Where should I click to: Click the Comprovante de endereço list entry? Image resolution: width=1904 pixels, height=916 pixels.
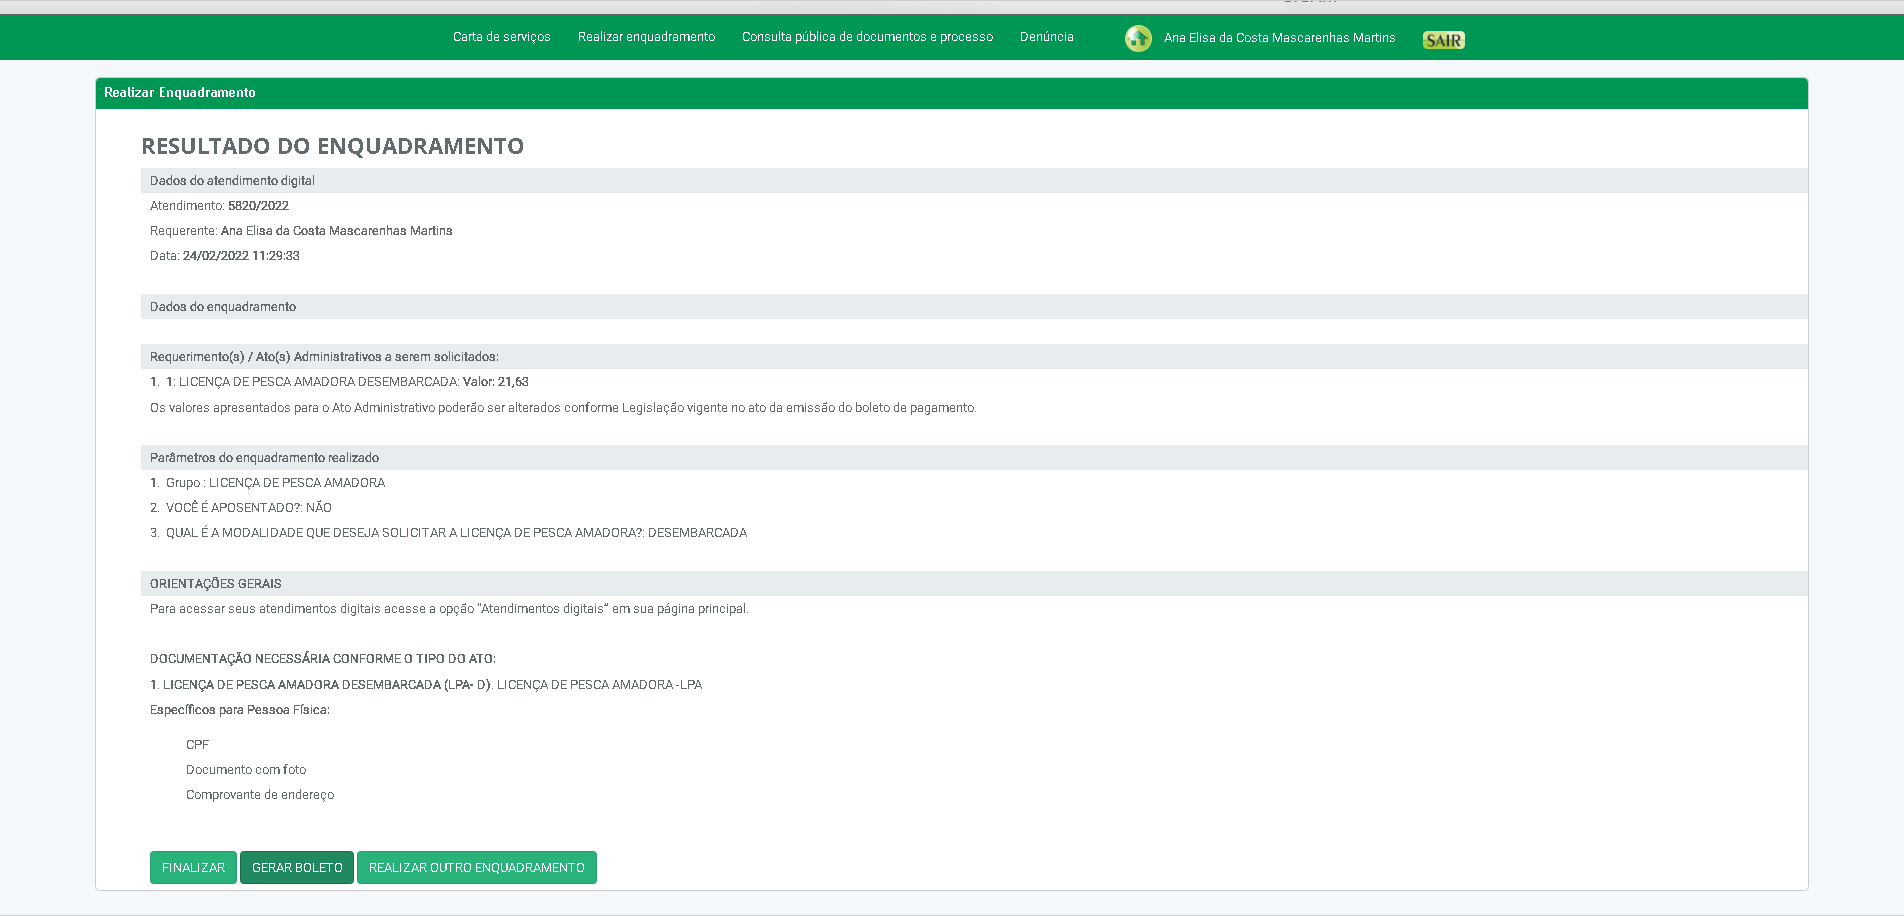tap(260, 795)
